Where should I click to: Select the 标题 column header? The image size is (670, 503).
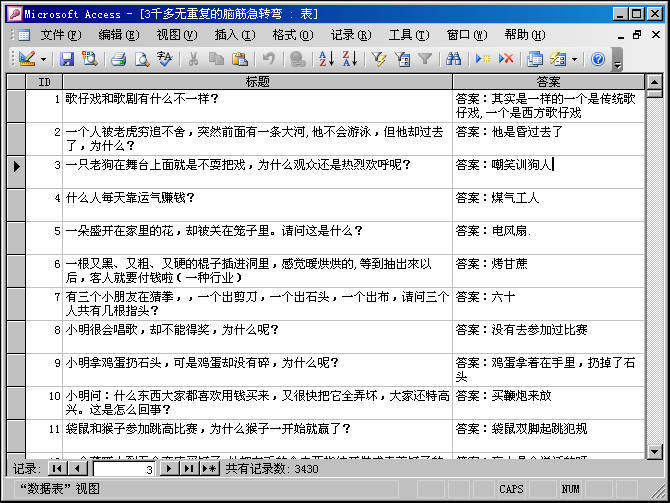click(x=257, y=82)
